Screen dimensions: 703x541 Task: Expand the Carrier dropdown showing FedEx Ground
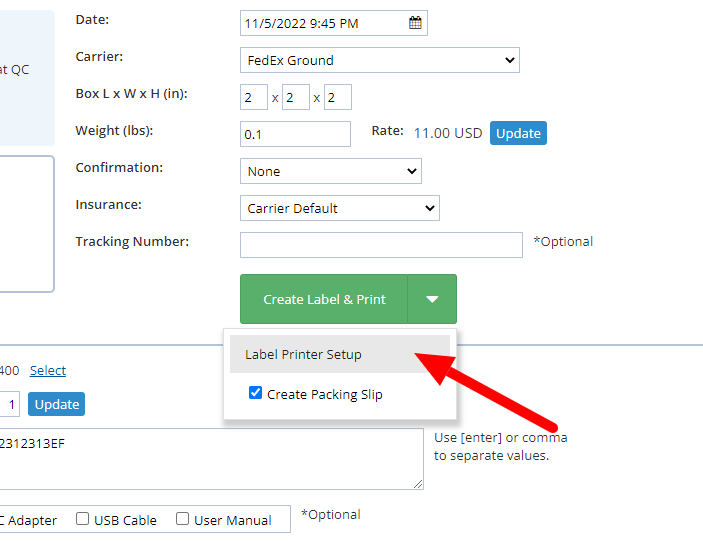[x=379, y=60]
